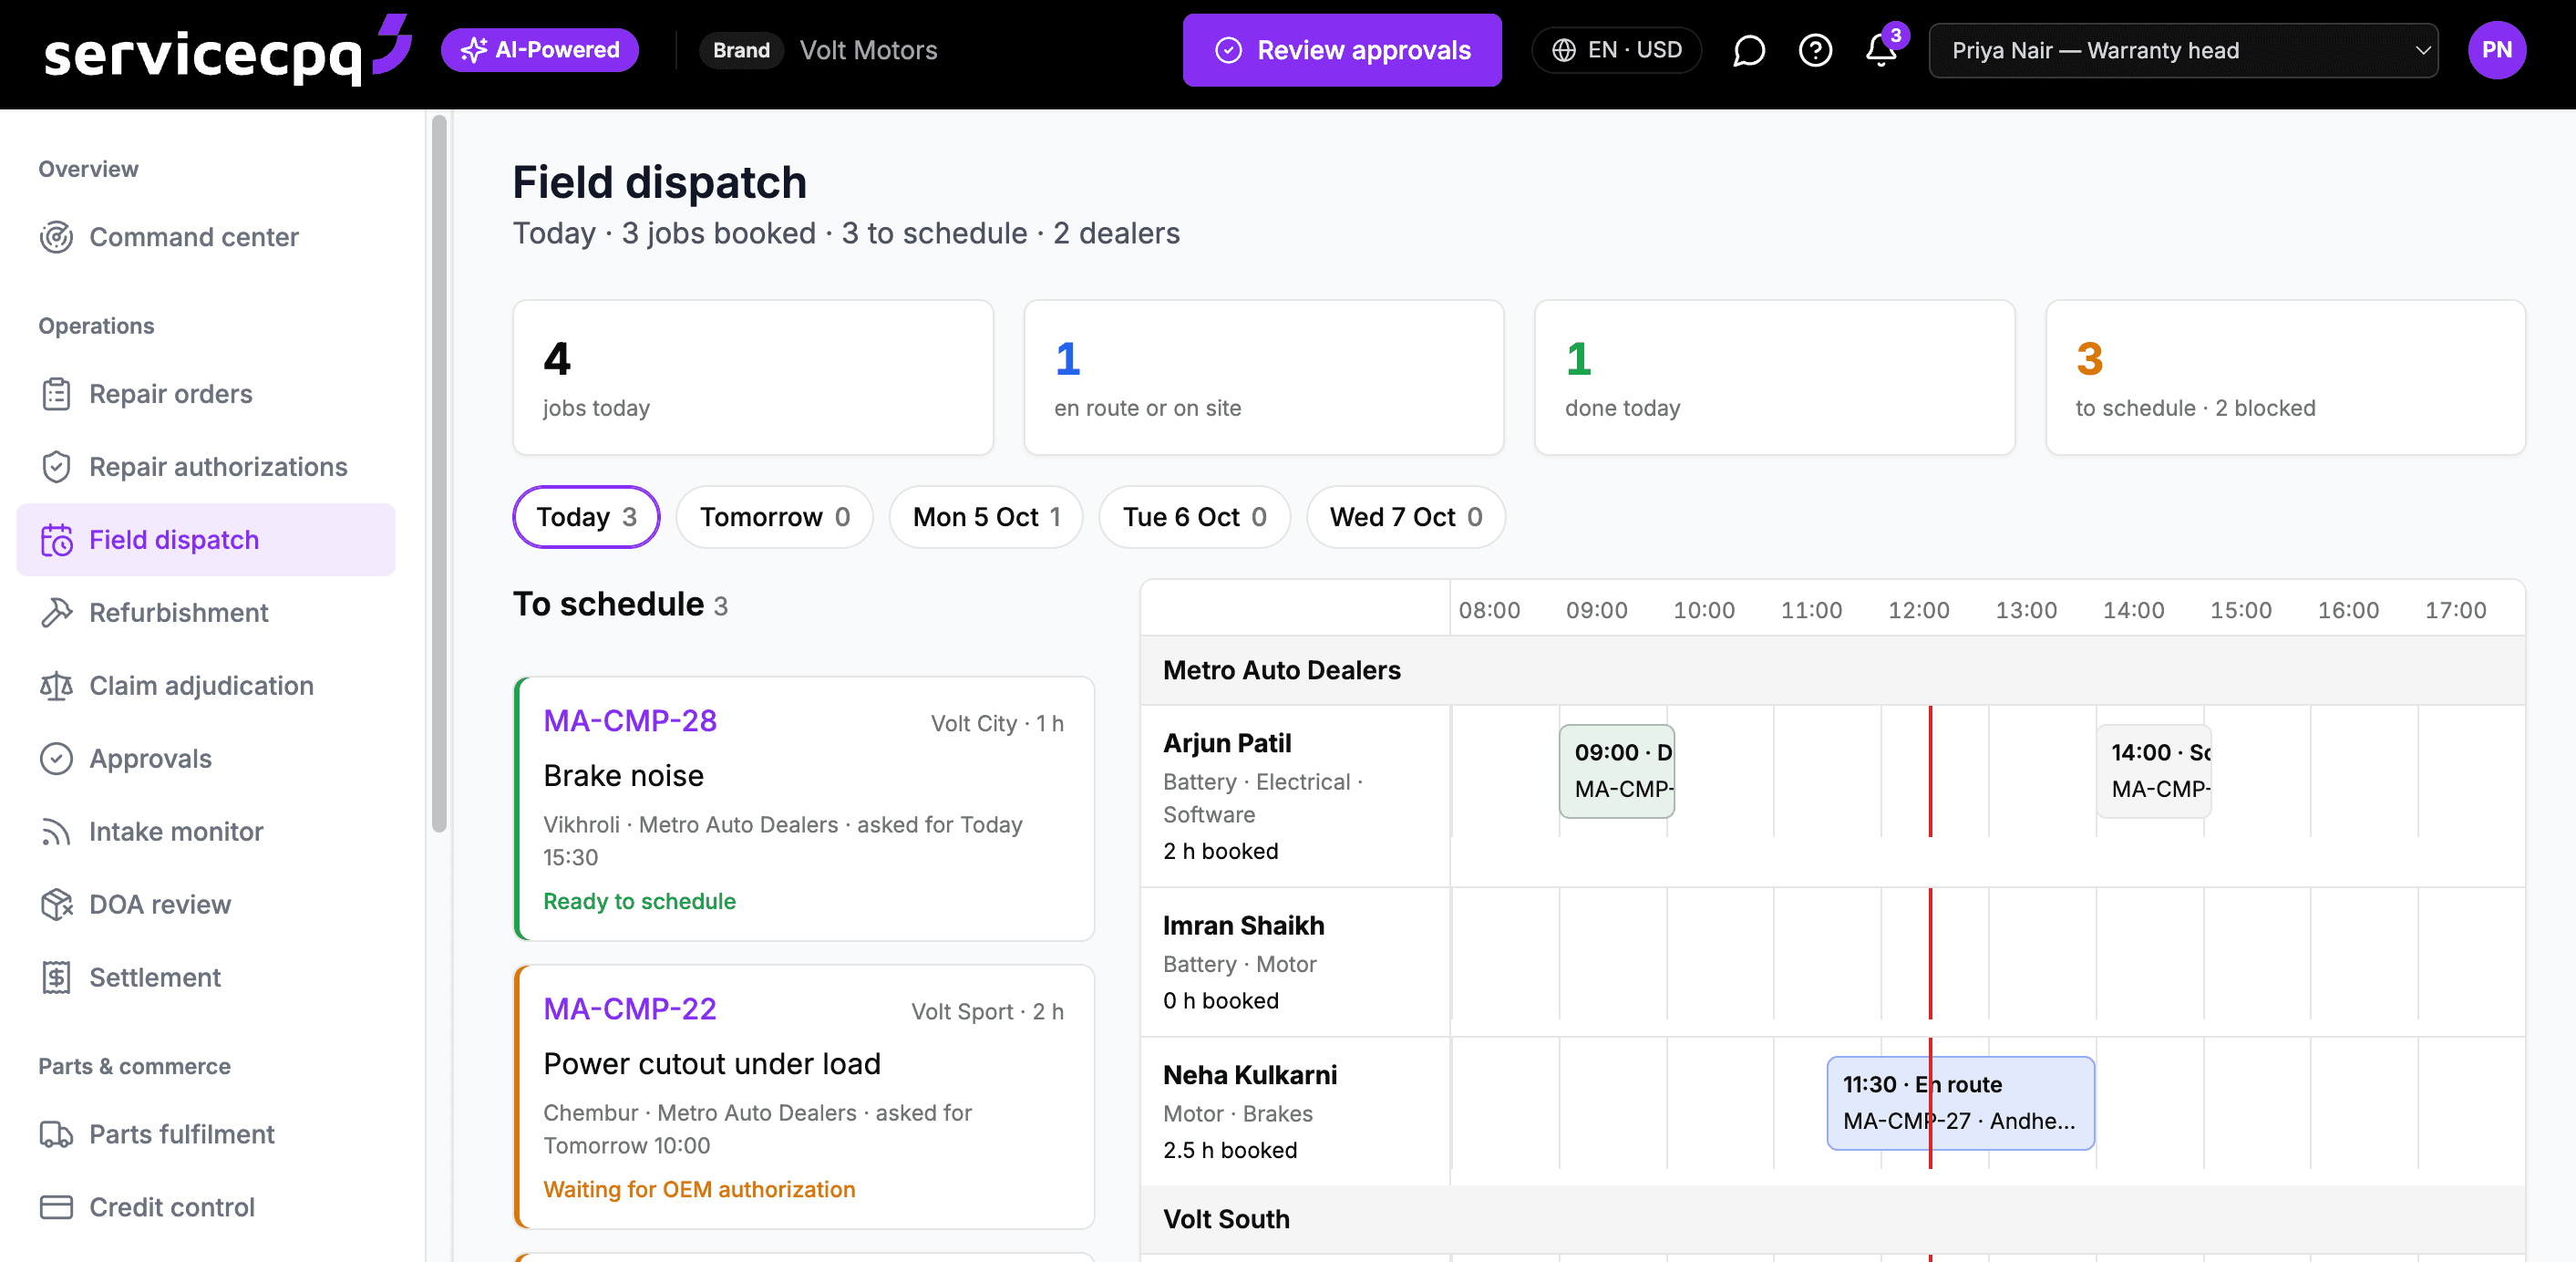Click the Intake monitor feed icon
This screenshot has width=2576, height=1262.
click(56, 832)
